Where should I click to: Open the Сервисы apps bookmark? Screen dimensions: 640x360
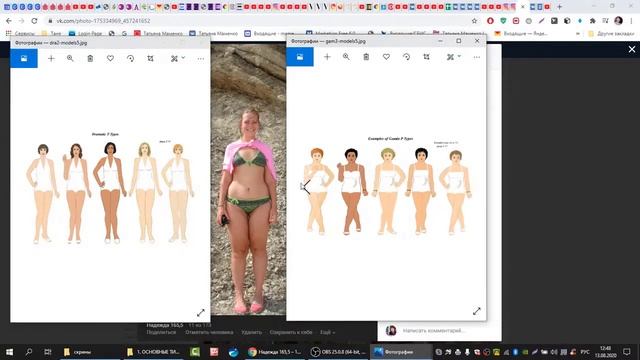pyautogui.click(x=20, y=33)
